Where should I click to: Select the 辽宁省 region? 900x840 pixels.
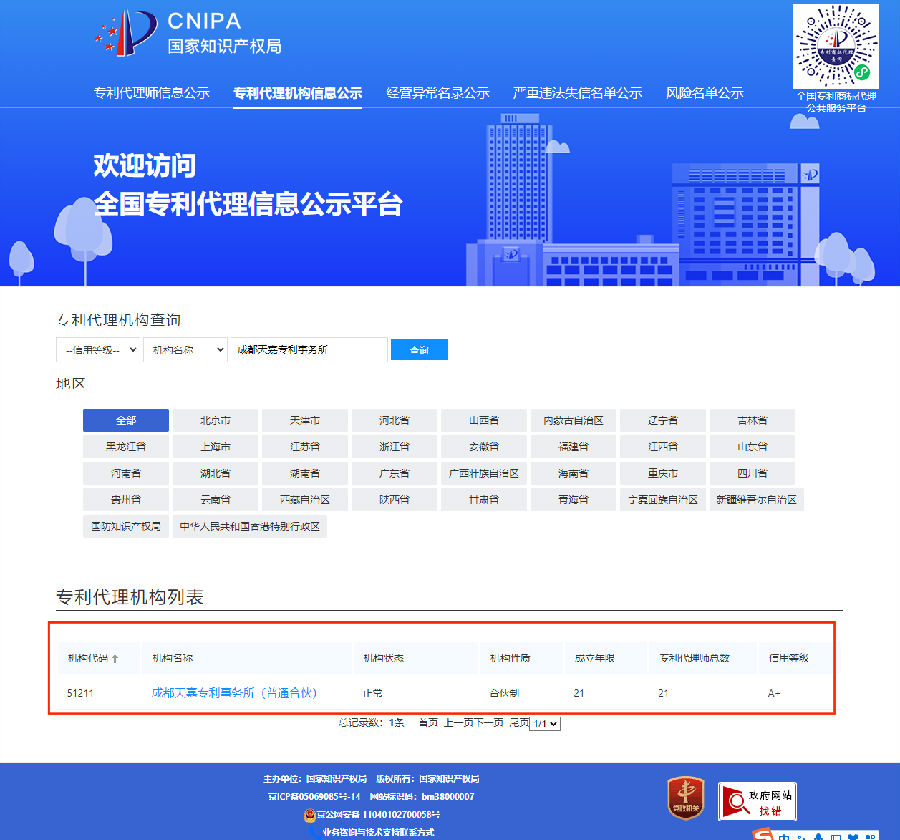tap(663, 420)
